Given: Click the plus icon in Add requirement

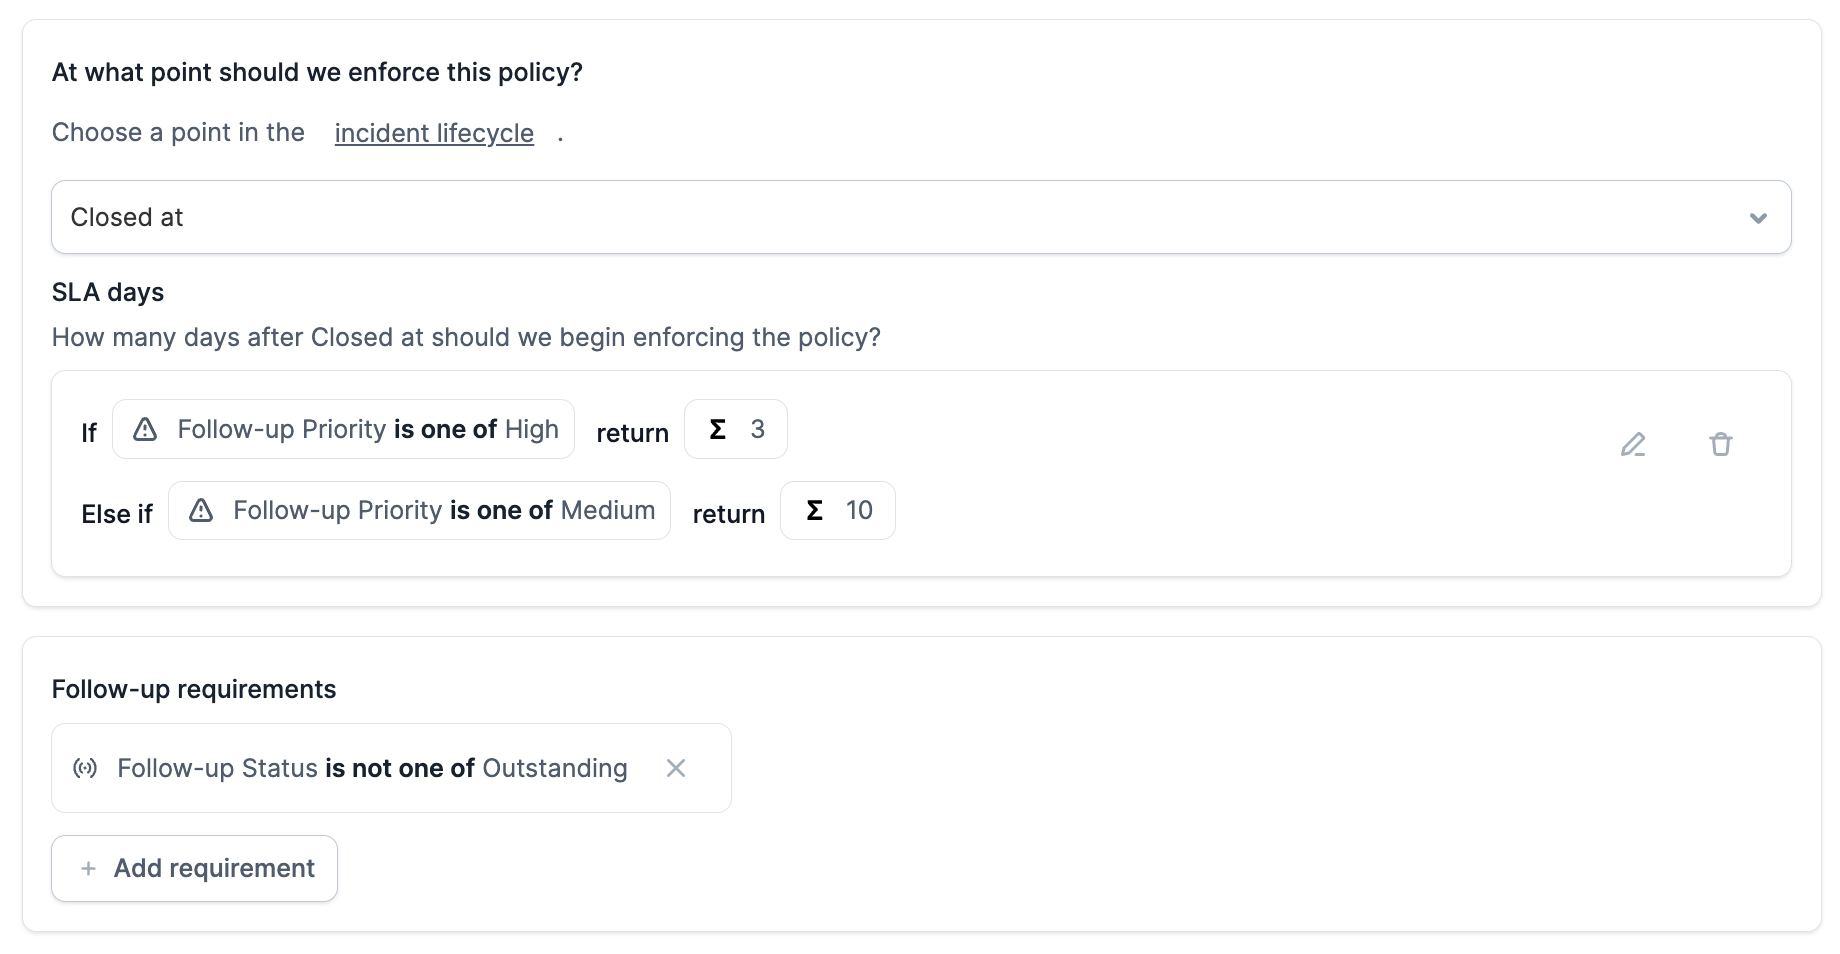Looking at the screenshot, I should pyautogui.click(x=89, y=868).
